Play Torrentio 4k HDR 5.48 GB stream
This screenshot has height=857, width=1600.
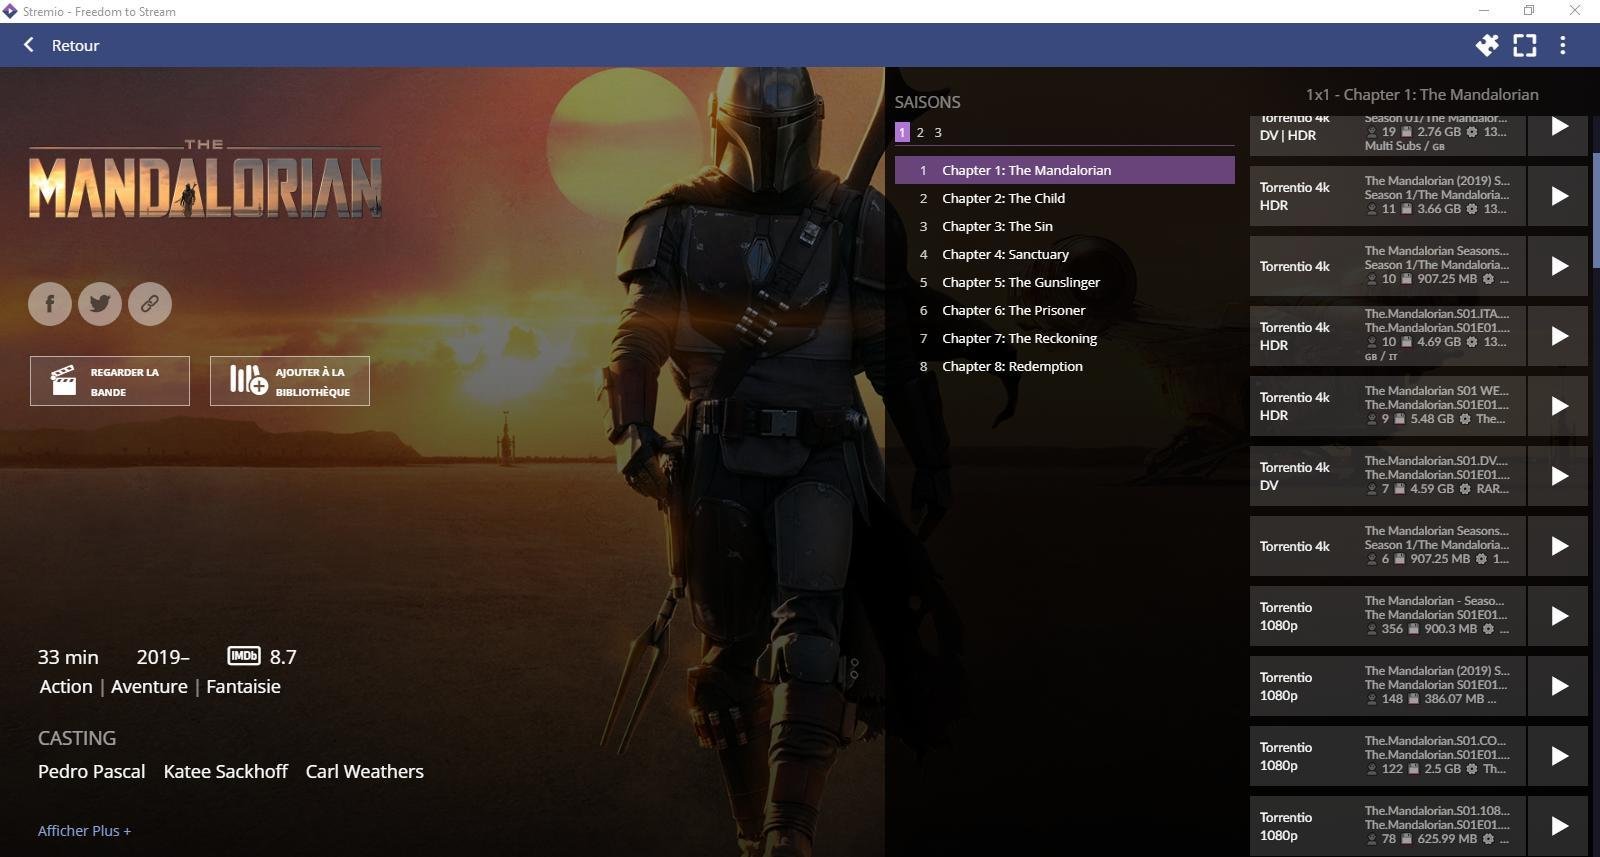1559,406
